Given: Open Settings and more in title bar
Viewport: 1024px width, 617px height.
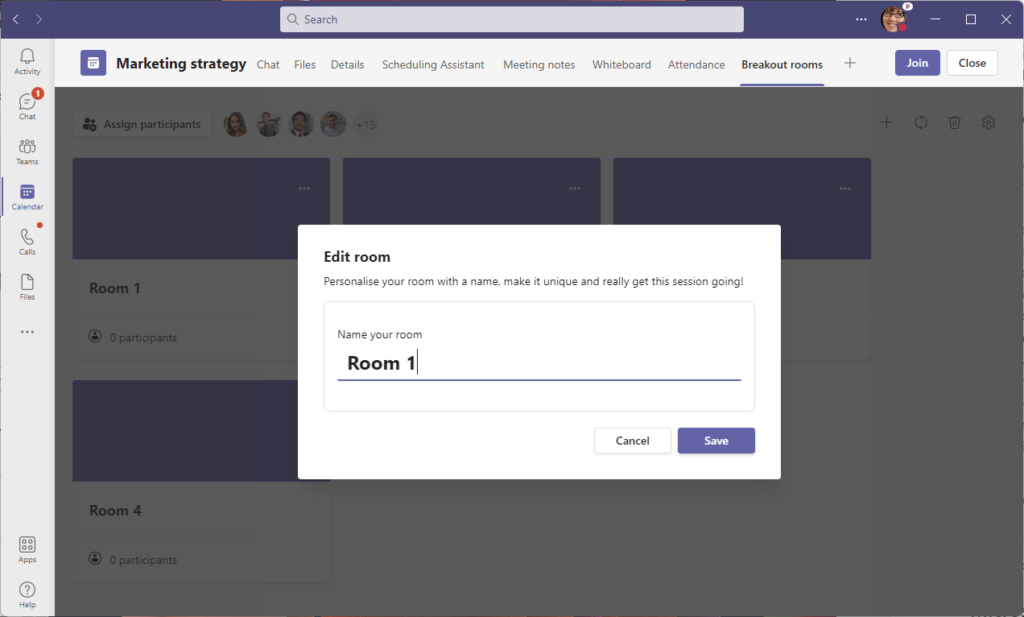Looking at the screenshot, I should click(x=861, y=20).
